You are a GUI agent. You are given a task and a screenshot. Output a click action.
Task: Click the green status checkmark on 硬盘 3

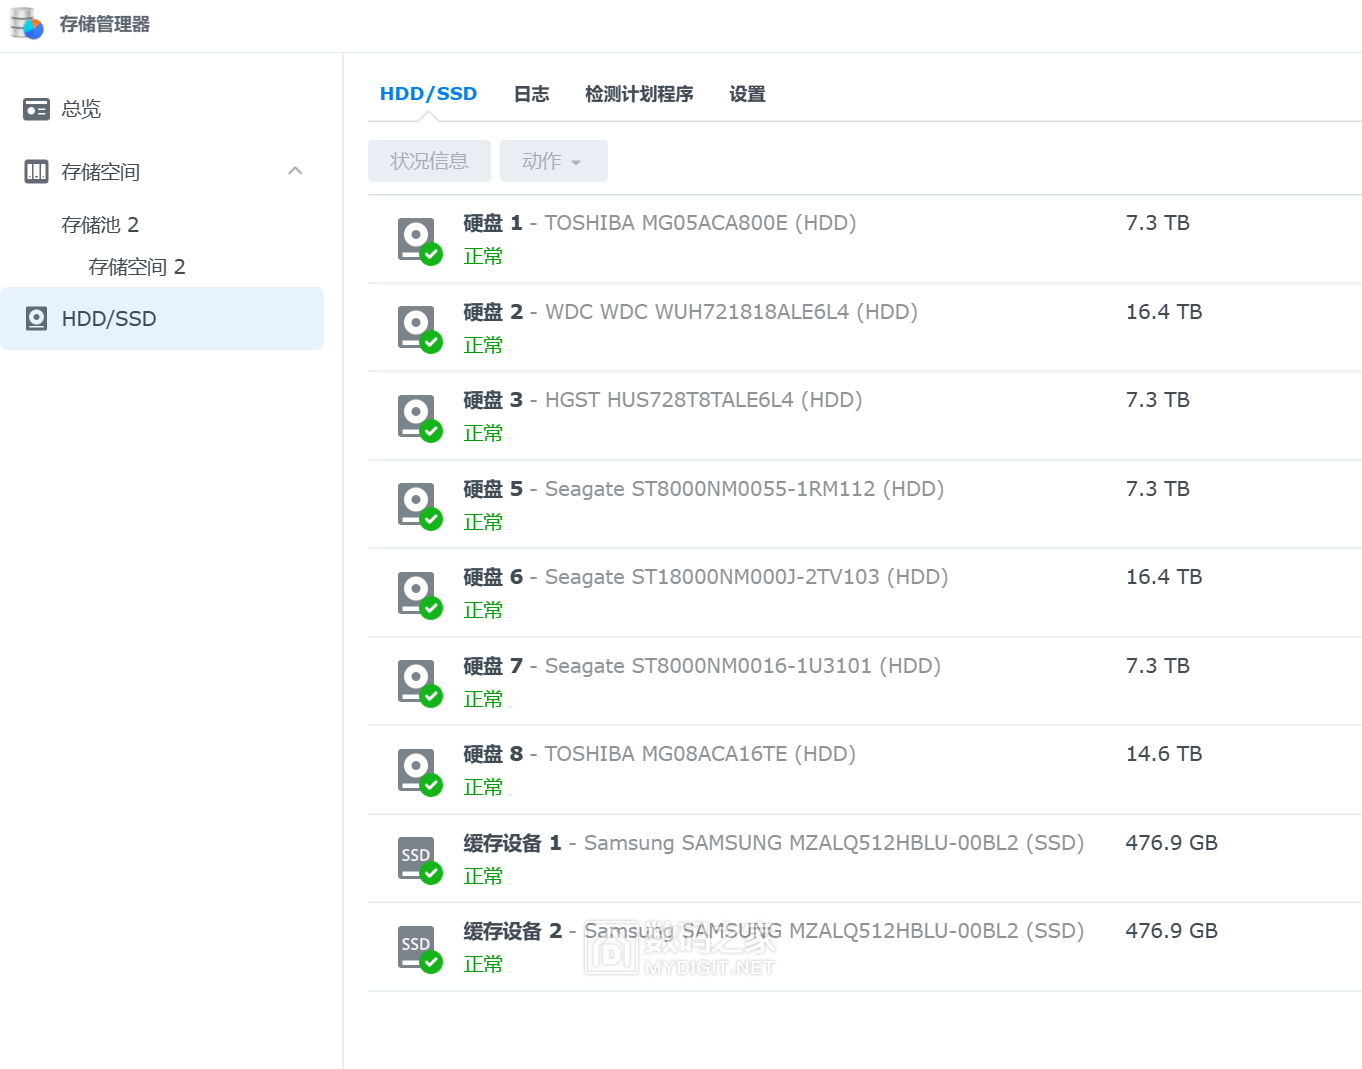[432, 431]
